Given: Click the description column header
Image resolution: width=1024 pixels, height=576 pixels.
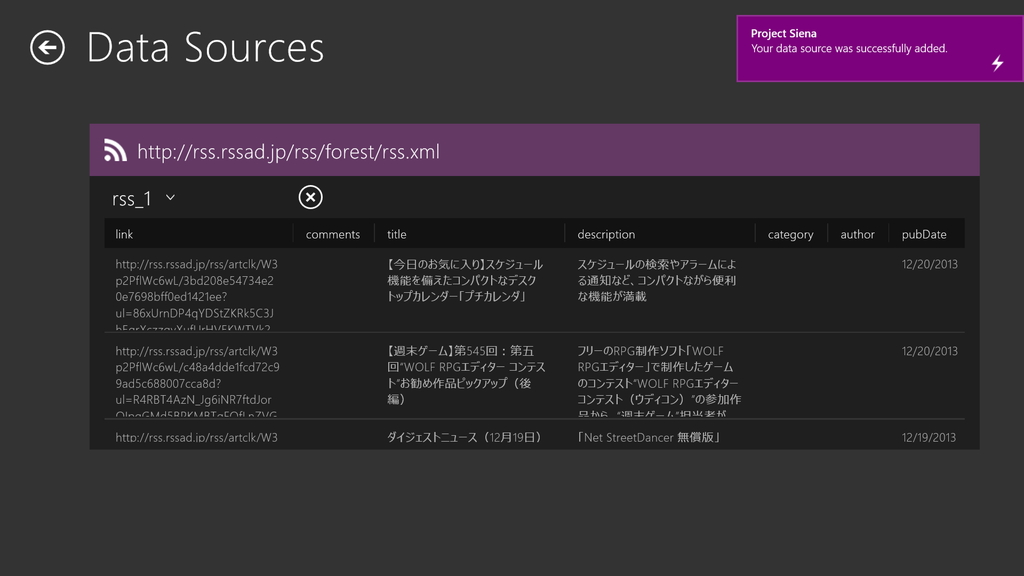Looking at the screenshot, I should 605,233.
